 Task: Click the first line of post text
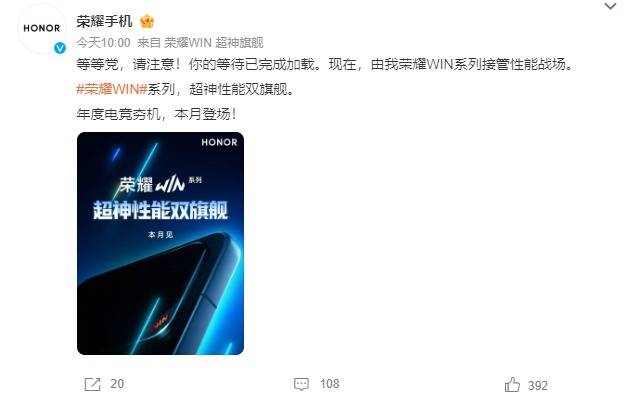point(324,65)
